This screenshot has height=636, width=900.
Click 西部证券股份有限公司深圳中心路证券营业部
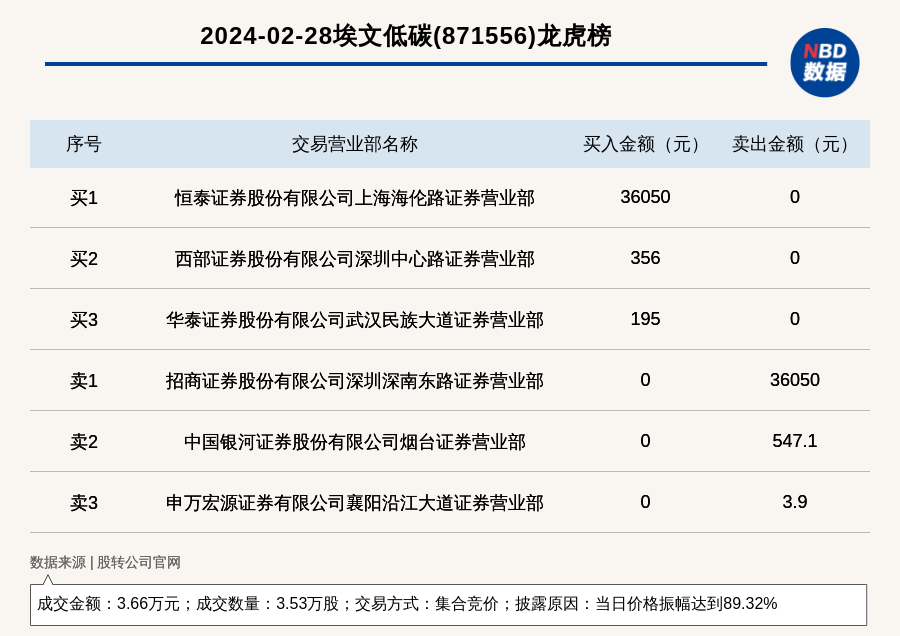coord(355,259)
